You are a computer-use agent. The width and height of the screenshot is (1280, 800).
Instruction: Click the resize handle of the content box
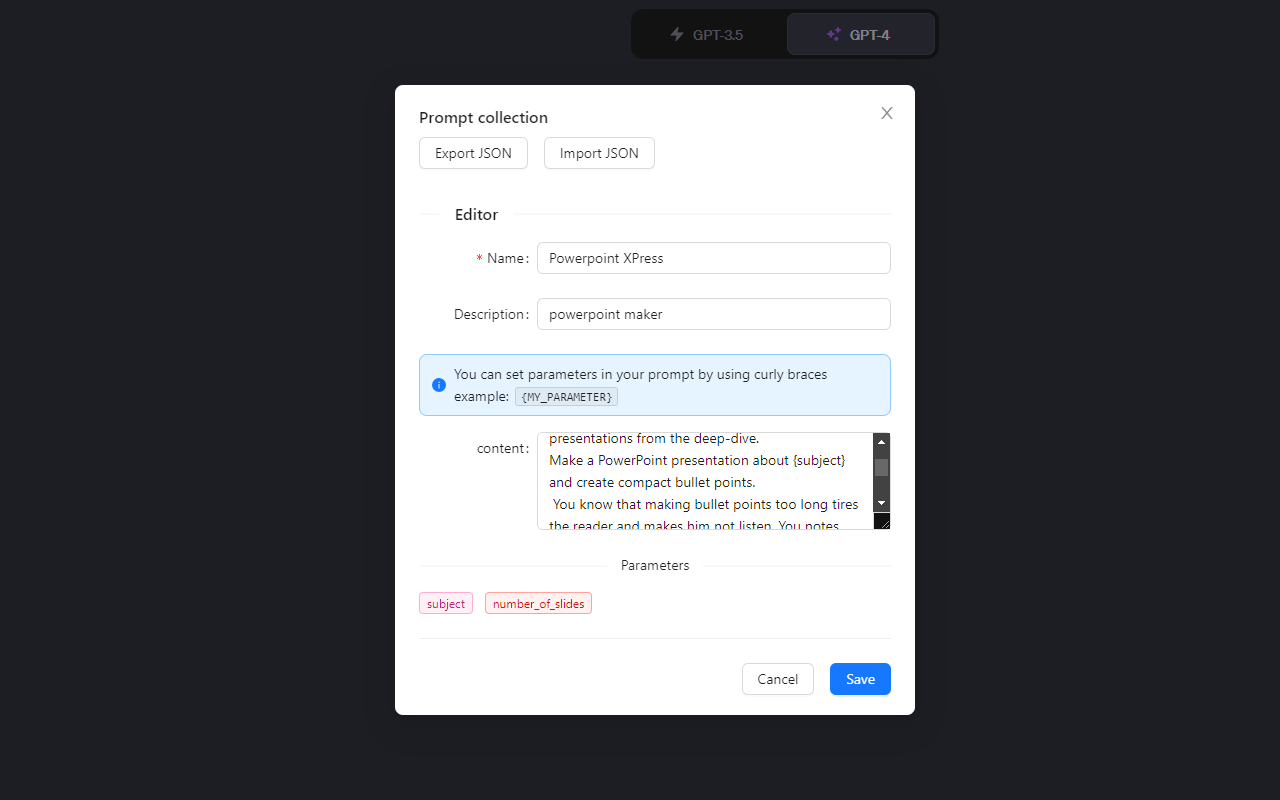point(881,521)
